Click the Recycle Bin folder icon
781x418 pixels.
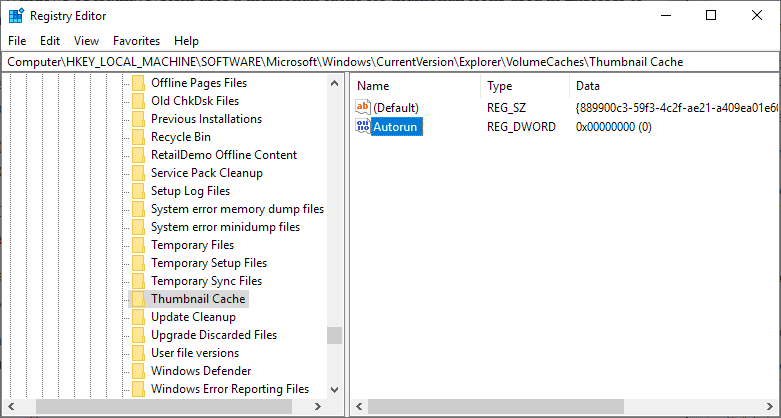[138, 137]
